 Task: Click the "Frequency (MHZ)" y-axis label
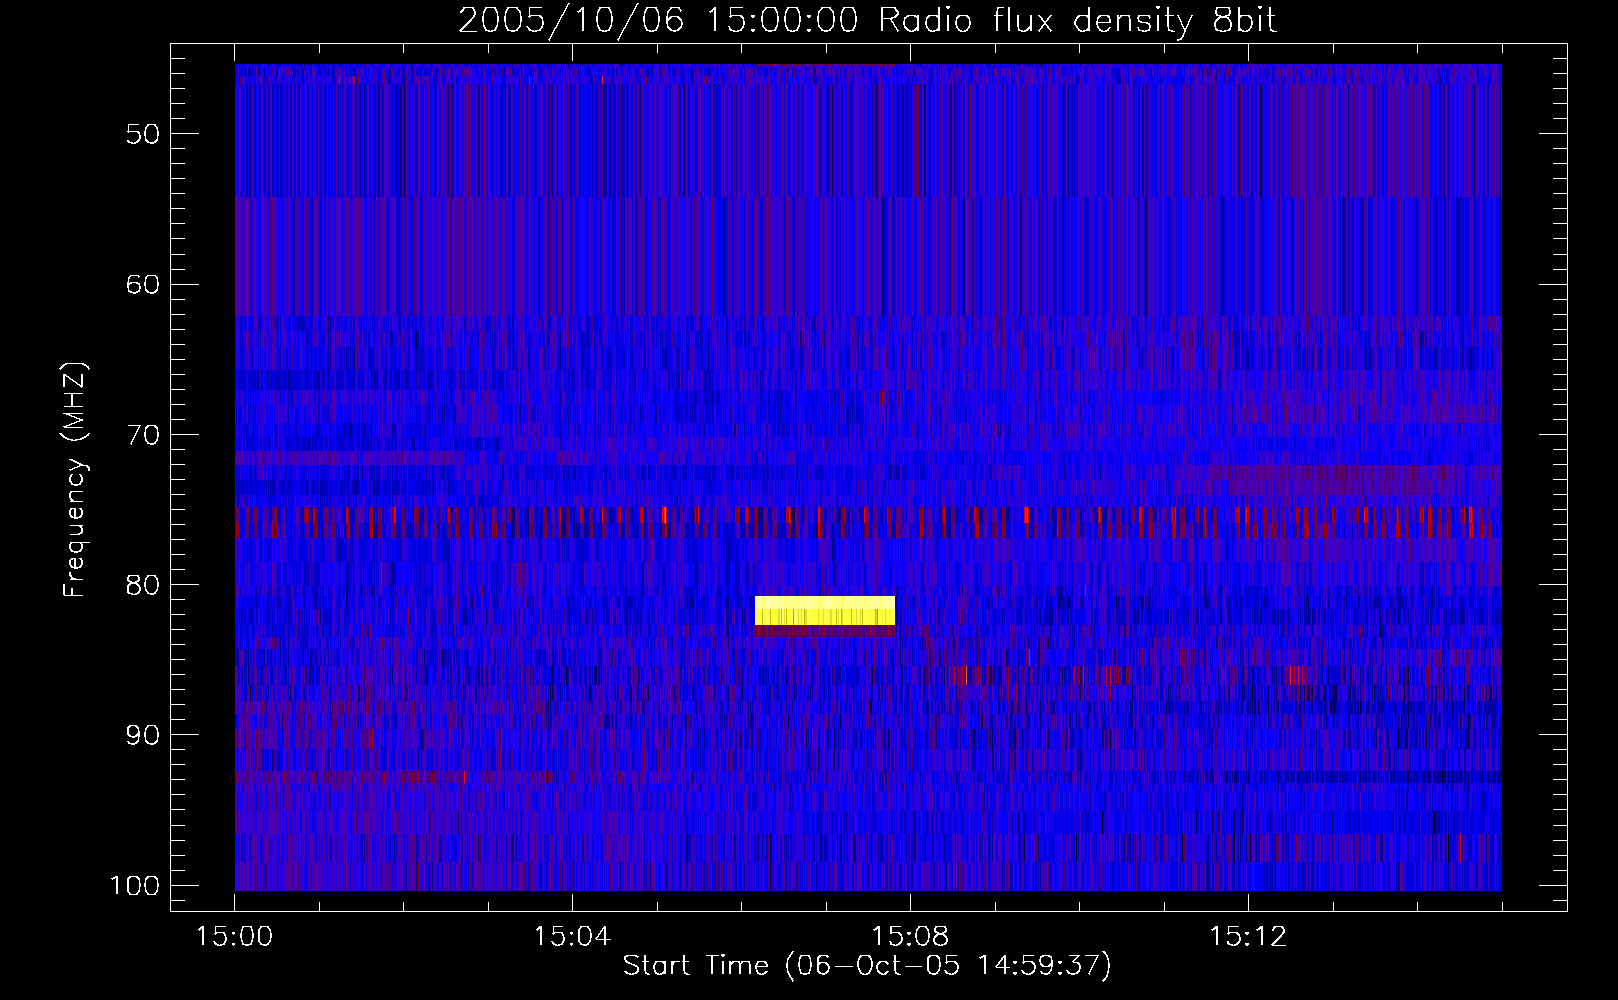(x=76, y=480)
